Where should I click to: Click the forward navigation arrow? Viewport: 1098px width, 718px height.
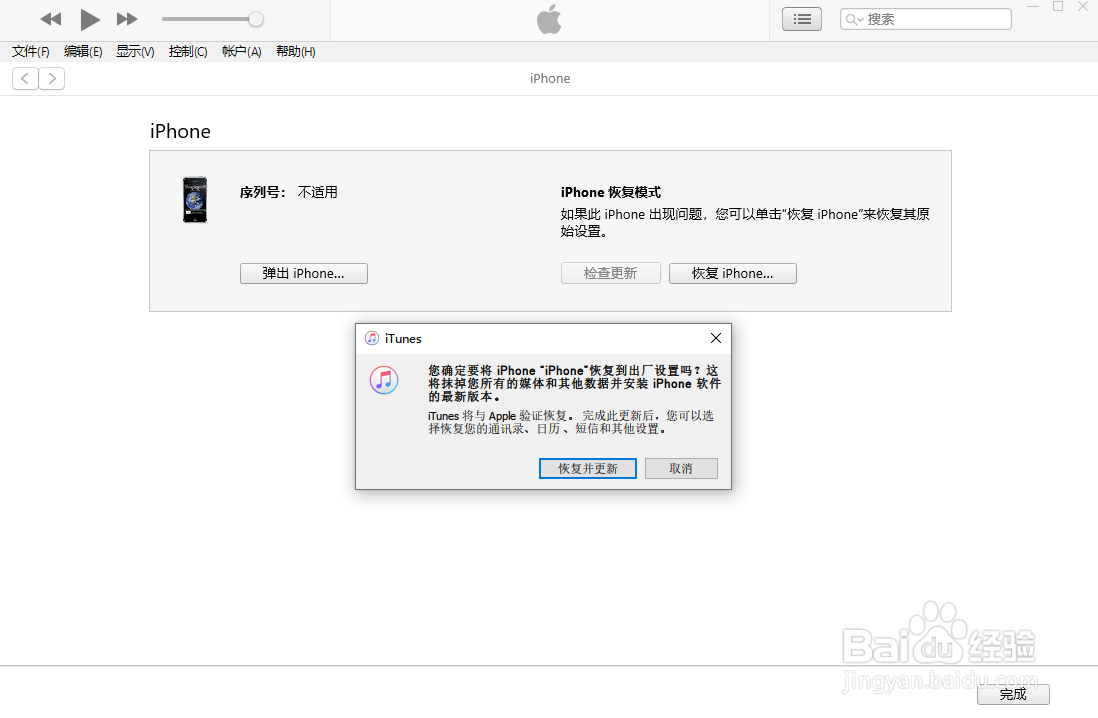click(x=51, y=78)
